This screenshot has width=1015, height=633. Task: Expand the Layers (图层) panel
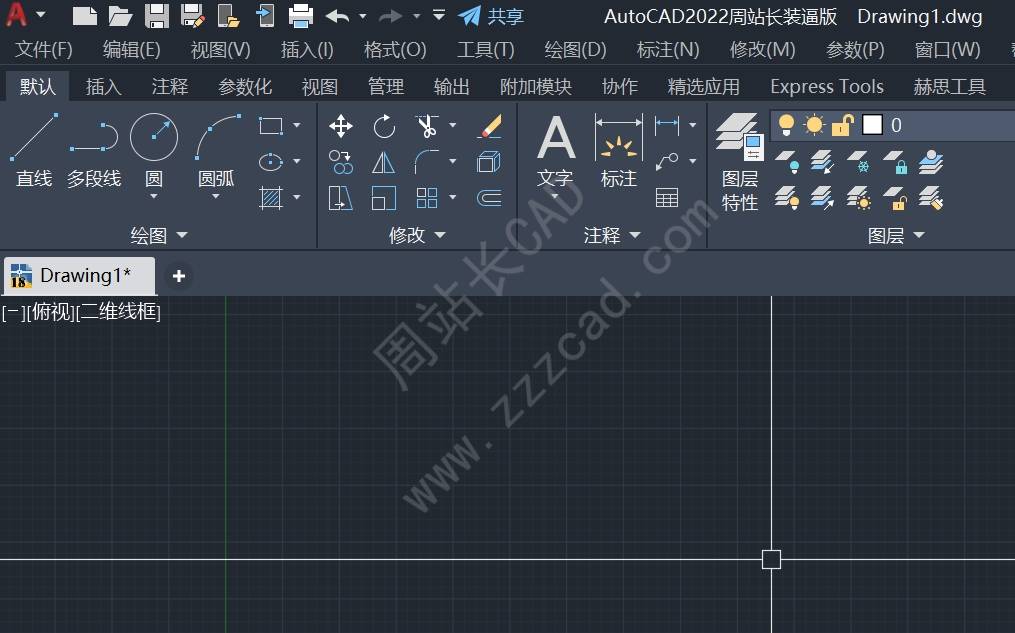tap(896, 235)
